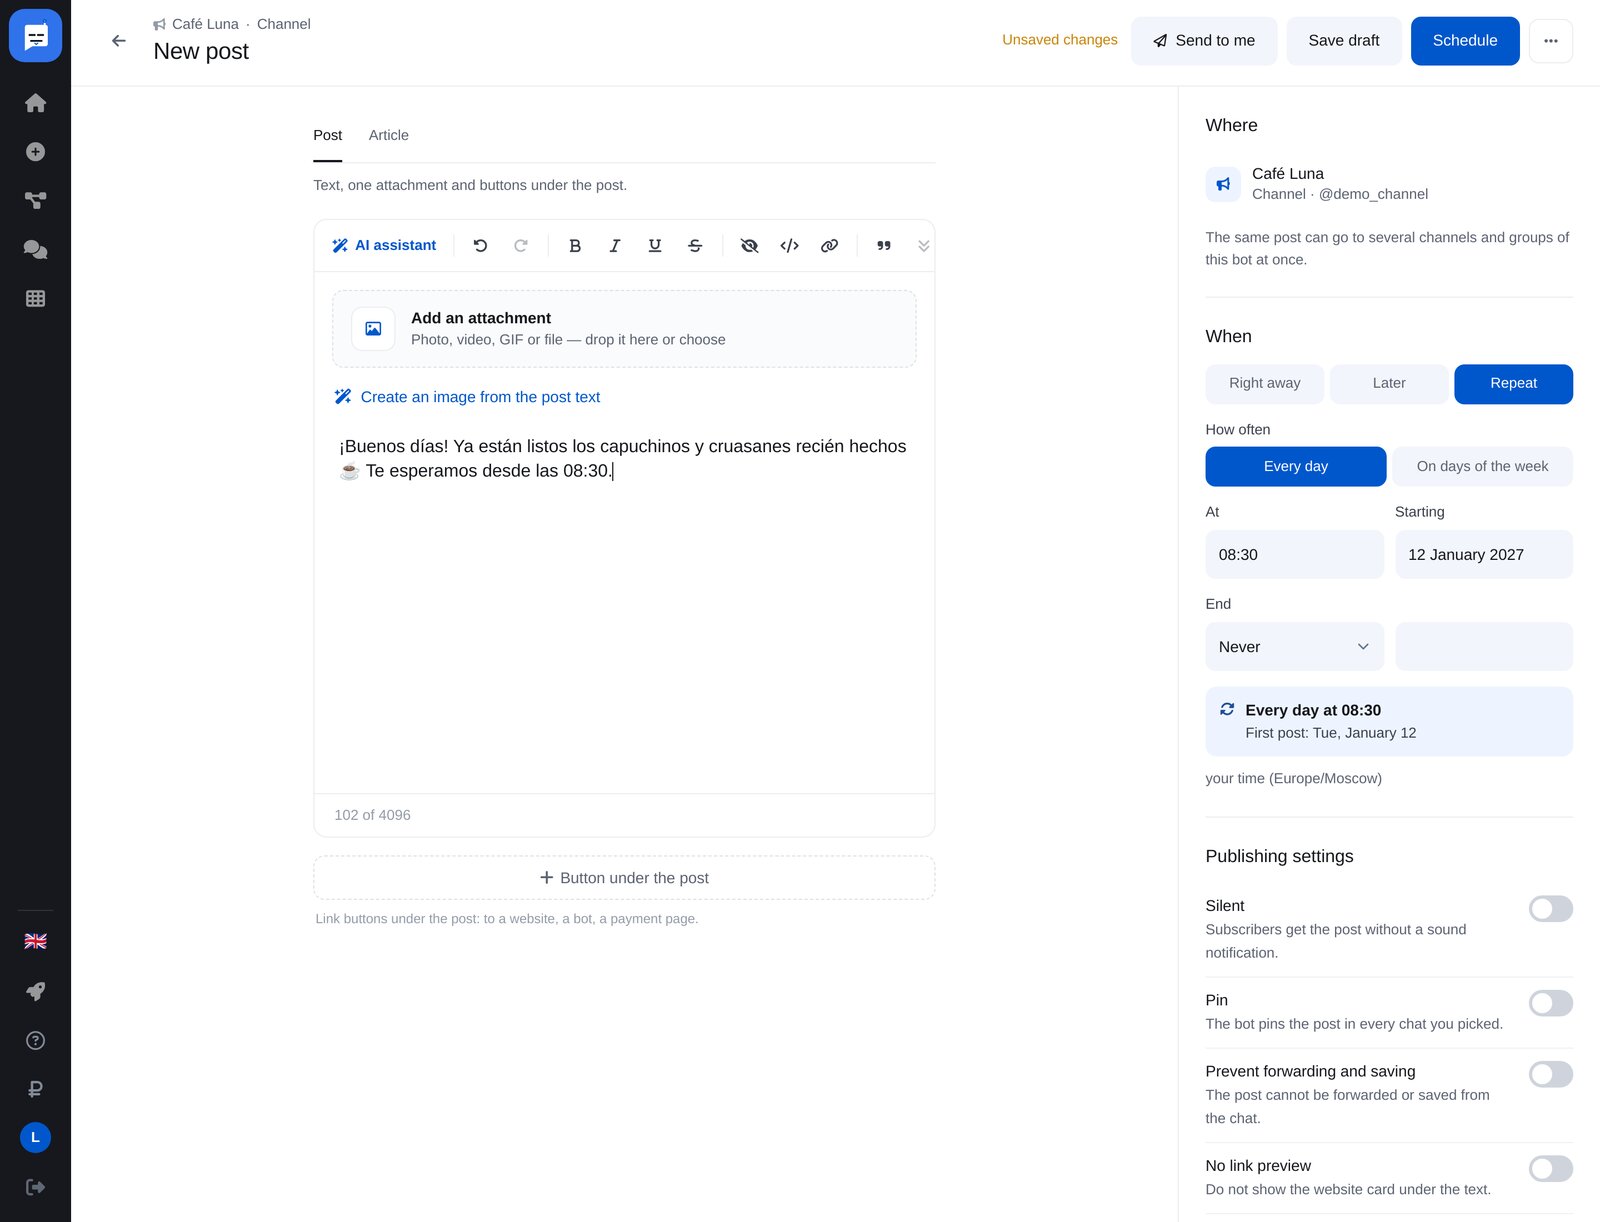Select the Post tab

(x=327, y=136)
